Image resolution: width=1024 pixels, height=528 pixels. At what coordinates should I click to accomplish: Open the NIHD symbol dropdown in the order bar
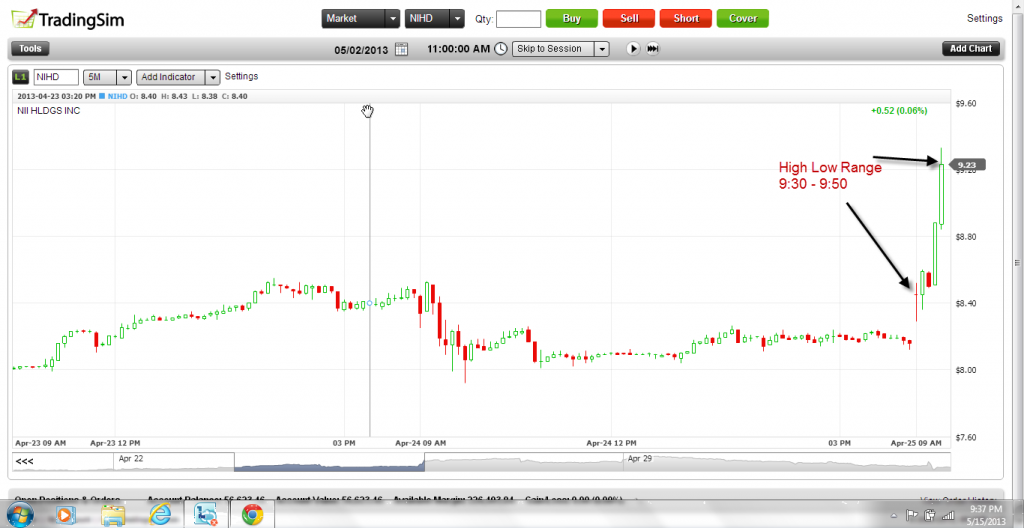pyautogui.click(x=457, y=18)
